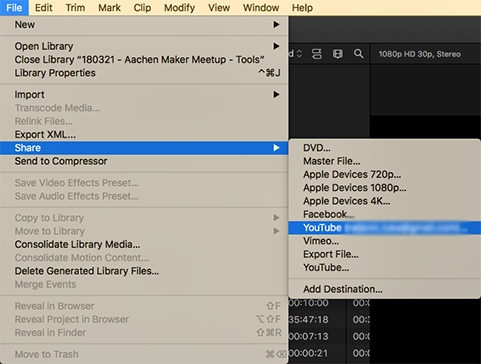Select Vimeo… share destination
481x364 pixels.
coord(385,241)
